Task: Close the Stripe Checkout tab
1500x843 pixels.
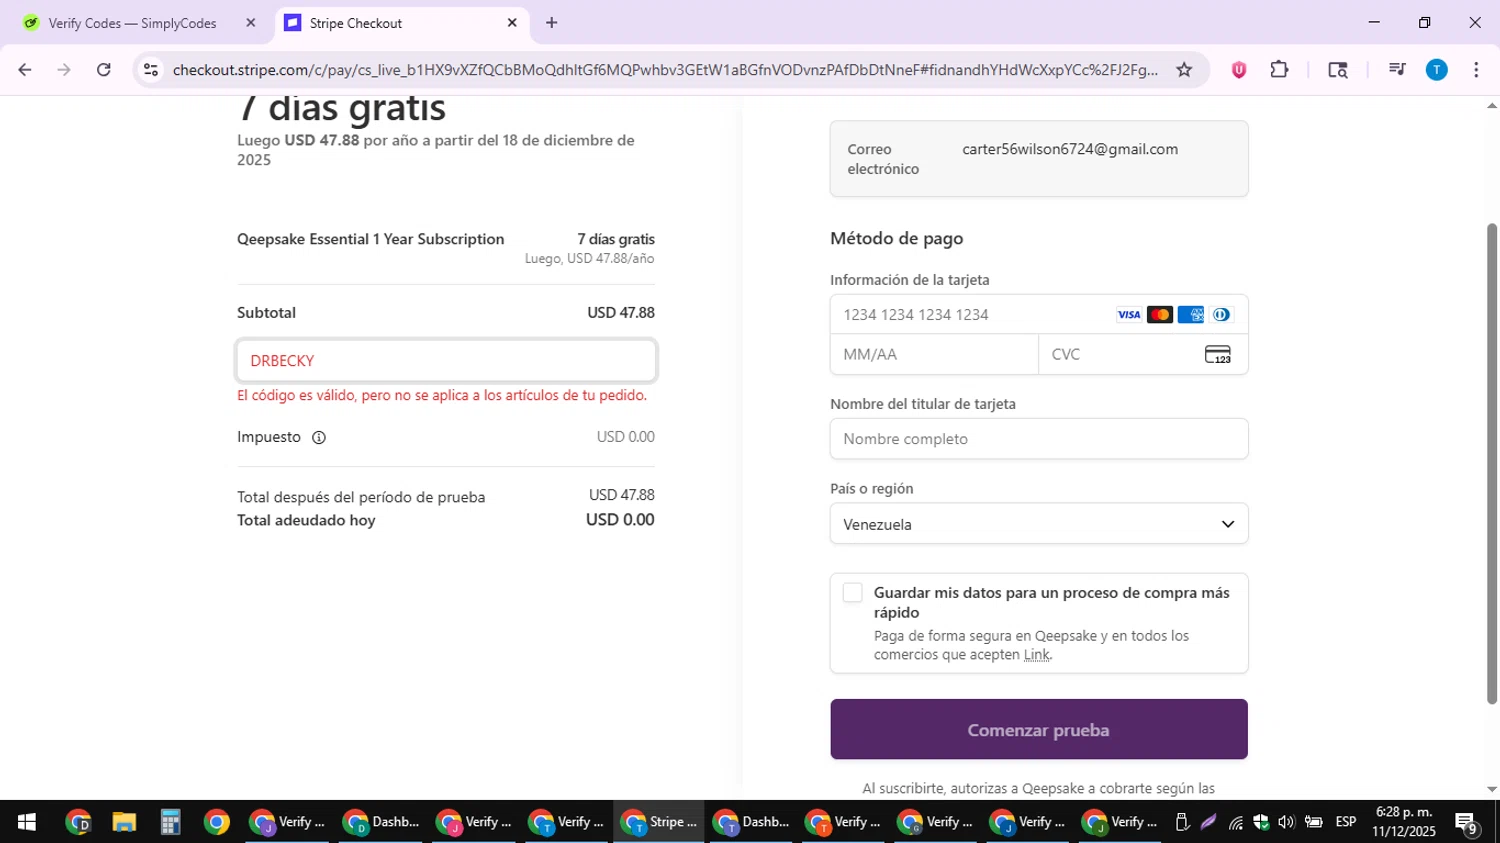Action: point(512,23)
